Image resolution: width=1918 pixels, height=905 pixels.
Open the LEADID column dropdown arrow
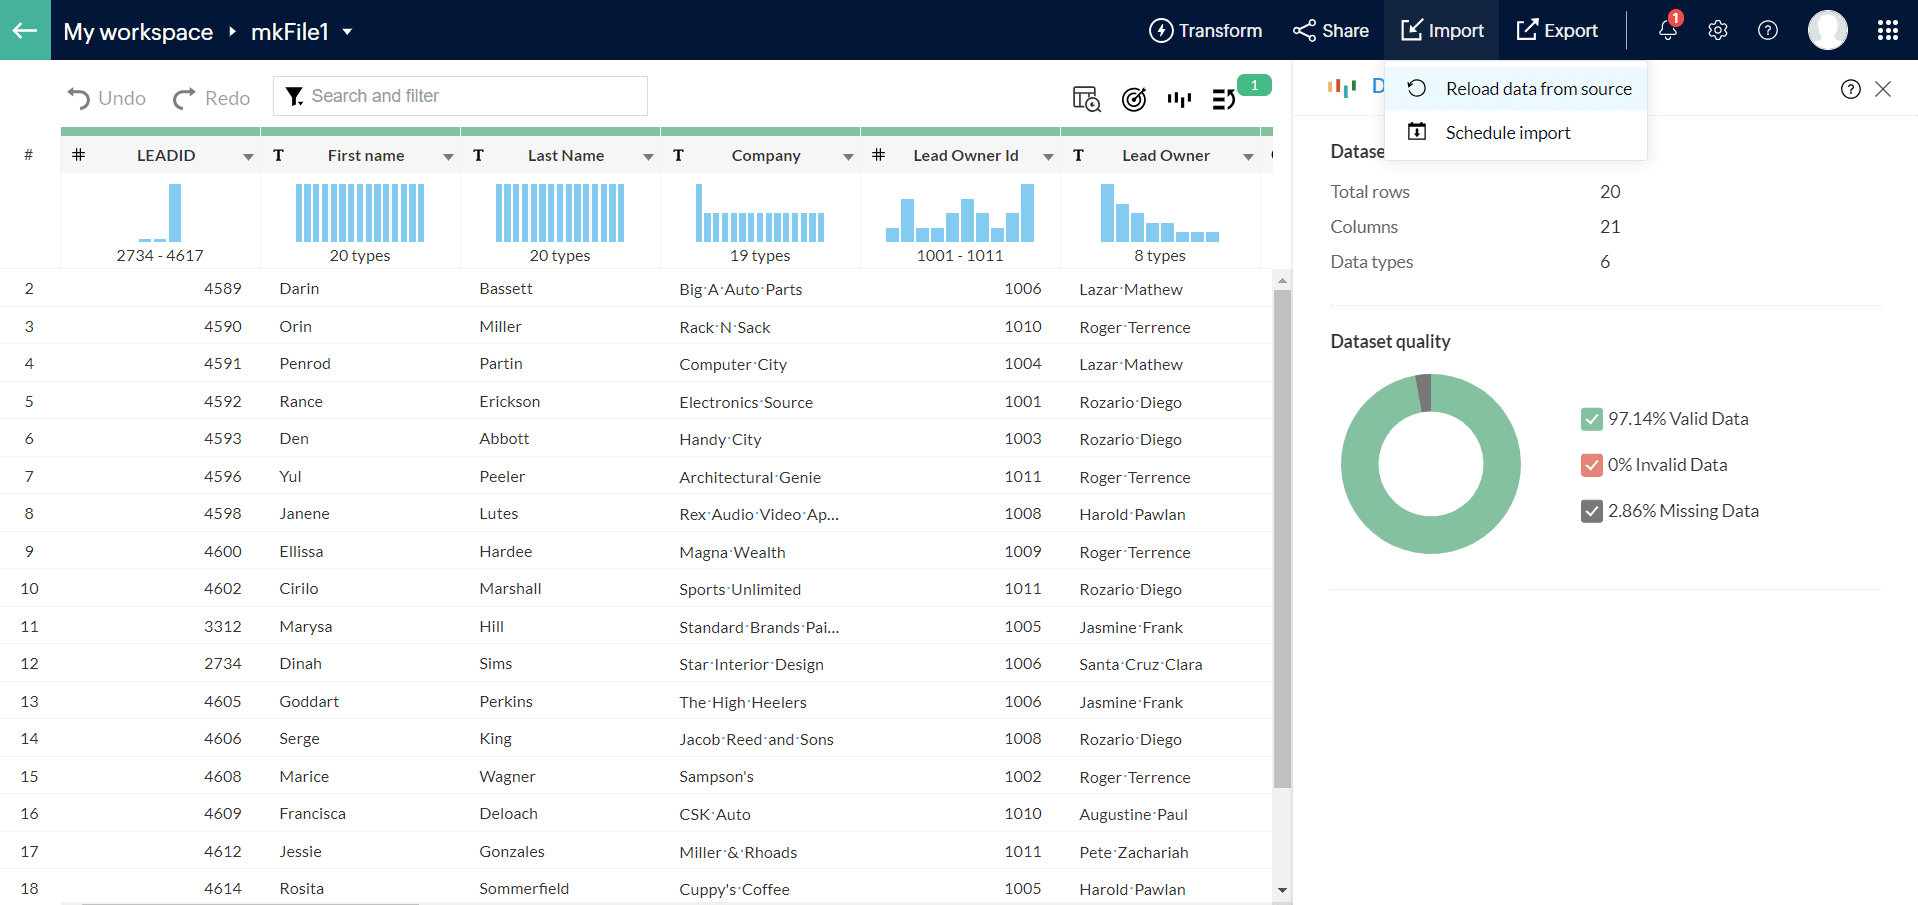[248, 157]
